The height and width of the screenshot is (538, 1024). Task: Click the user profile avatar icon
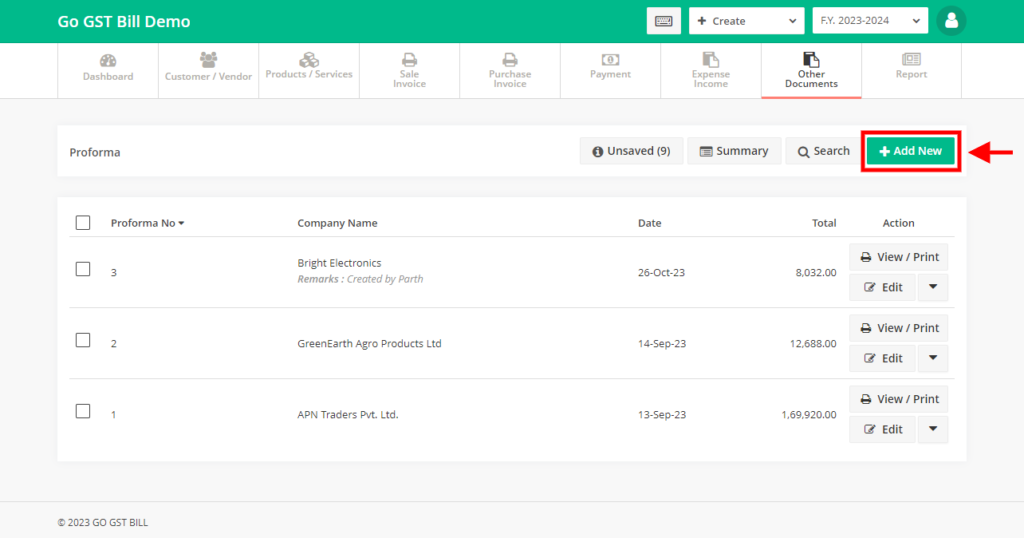(x=951, y=21)
